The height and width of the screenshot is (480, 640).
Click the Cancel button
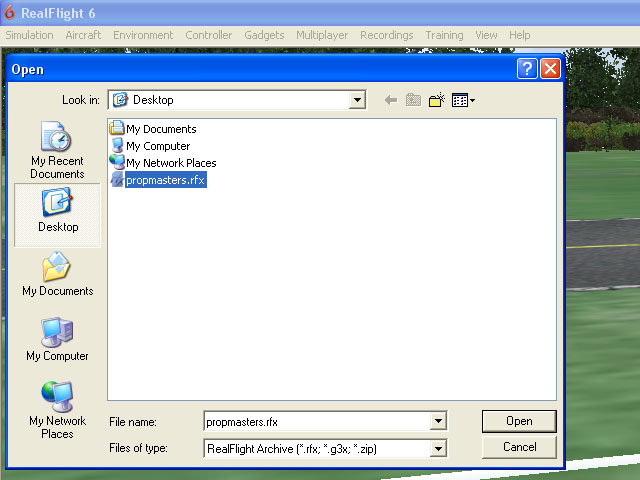point(519,447)
